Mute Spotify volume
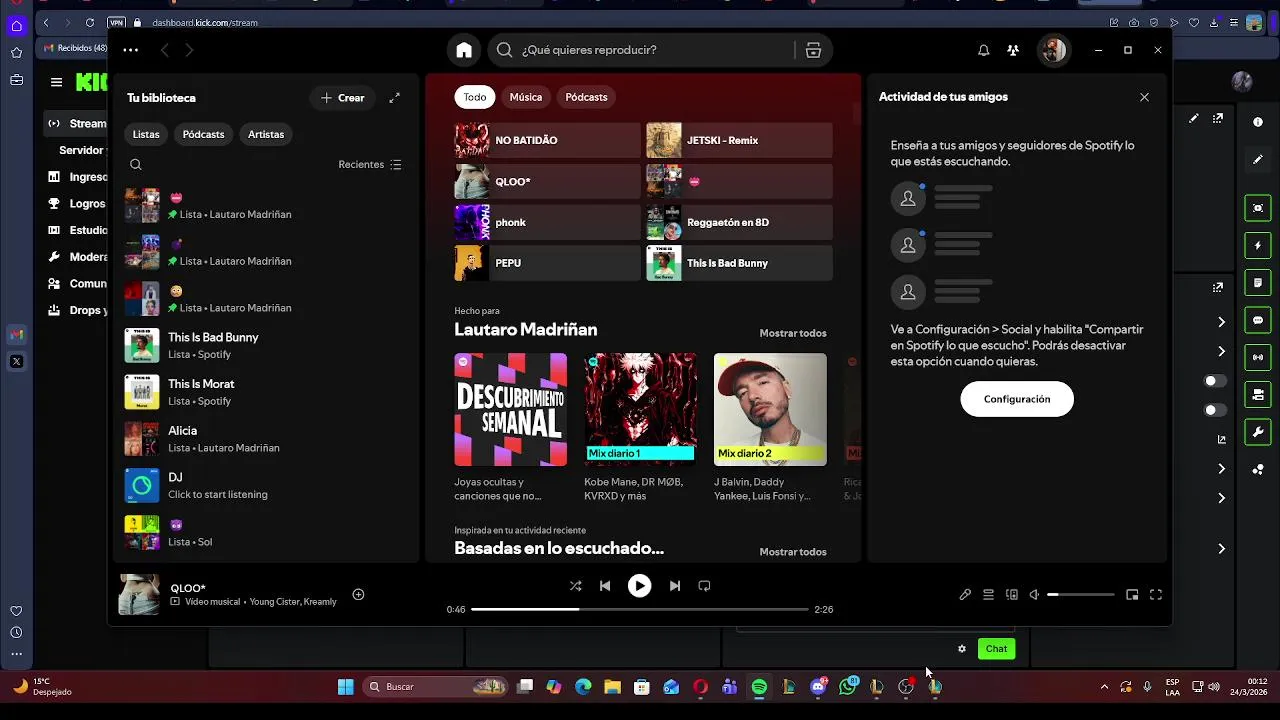This screenshot has width=1280, height=720. (1034, 595)
